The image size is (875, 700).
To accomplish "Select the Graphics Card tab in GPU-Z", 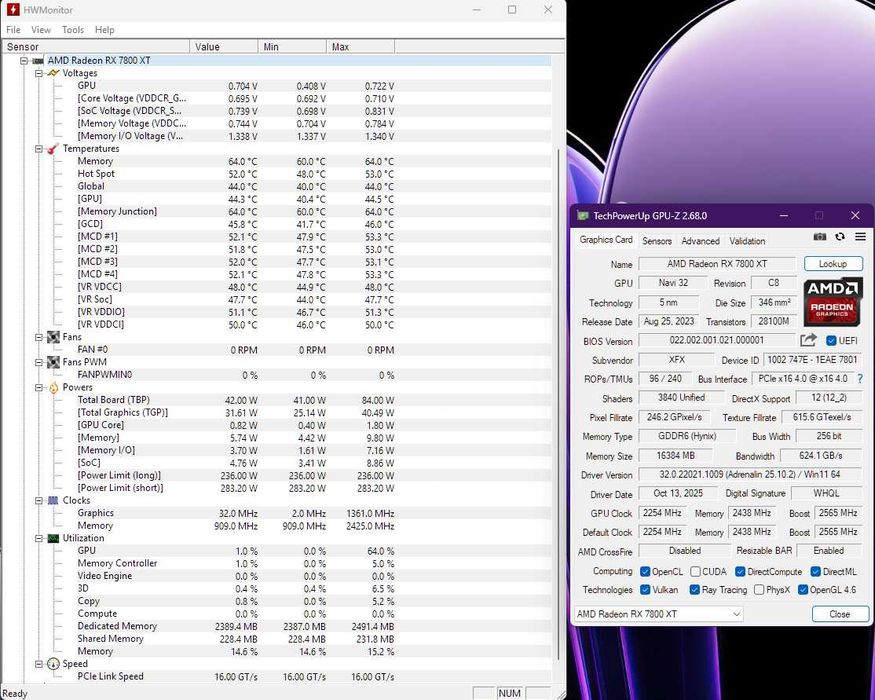I will [606, 239].
